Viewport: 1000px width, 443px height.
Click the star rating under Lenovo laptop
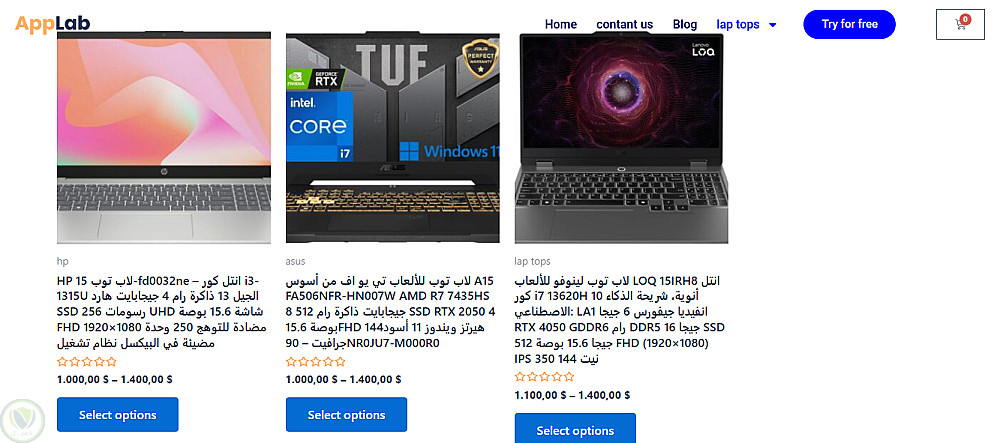[x=545, y=377]
